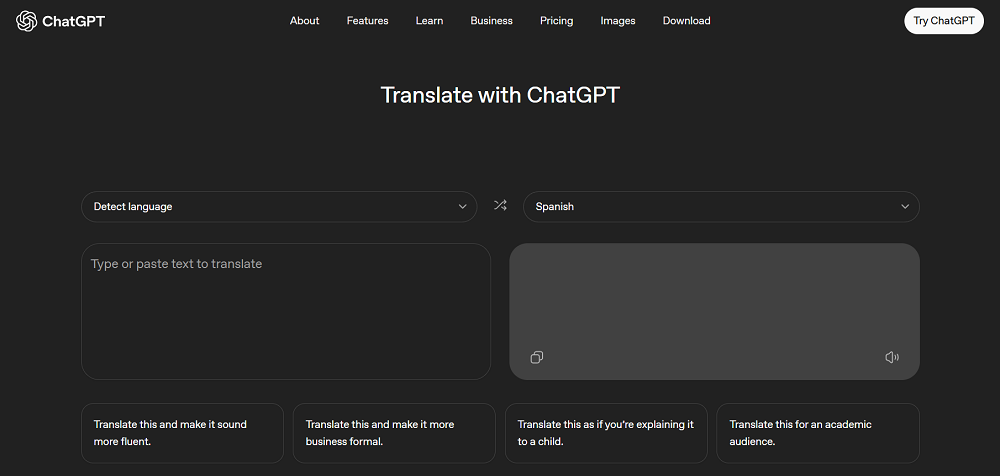Open the About menu item
Image resolution: width=1000 pixels, height=476 pixels.
(x=304, y=20)
